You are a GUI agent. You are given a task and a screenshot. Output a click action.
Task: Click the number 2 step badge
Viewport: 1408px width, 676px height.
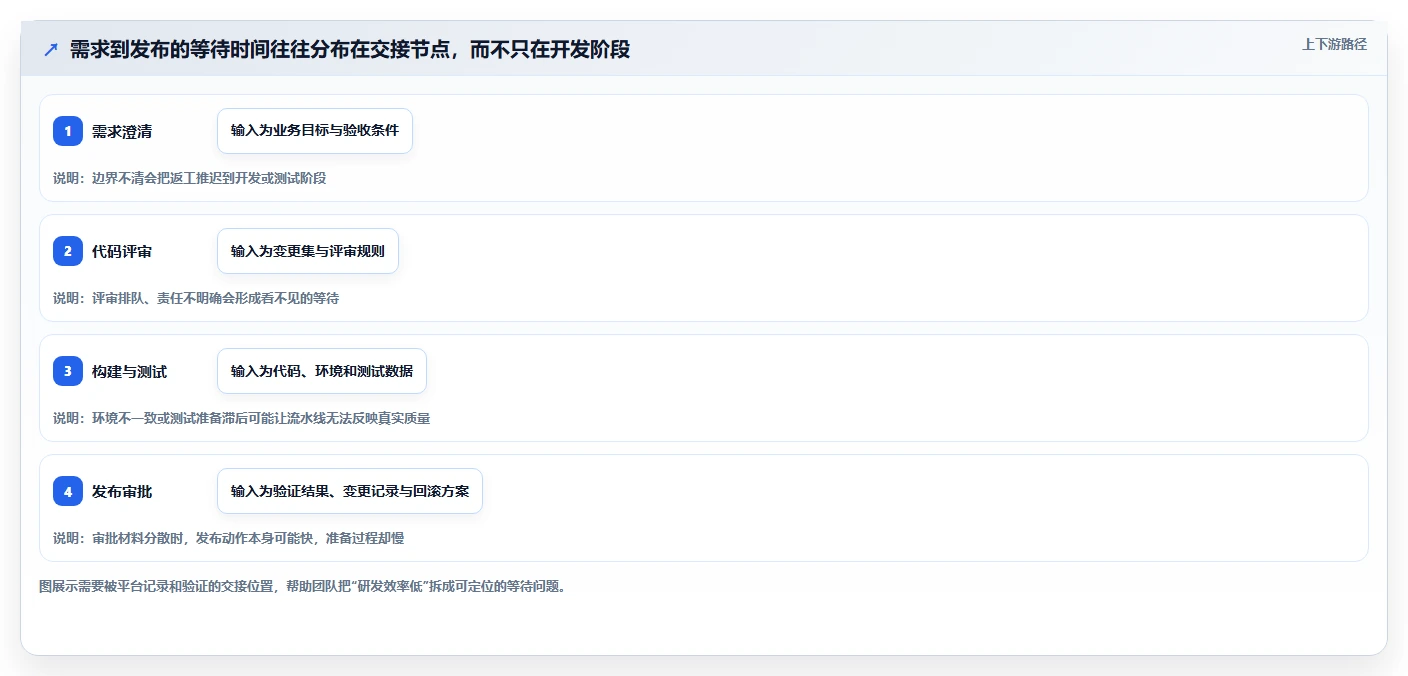point(68,251)
